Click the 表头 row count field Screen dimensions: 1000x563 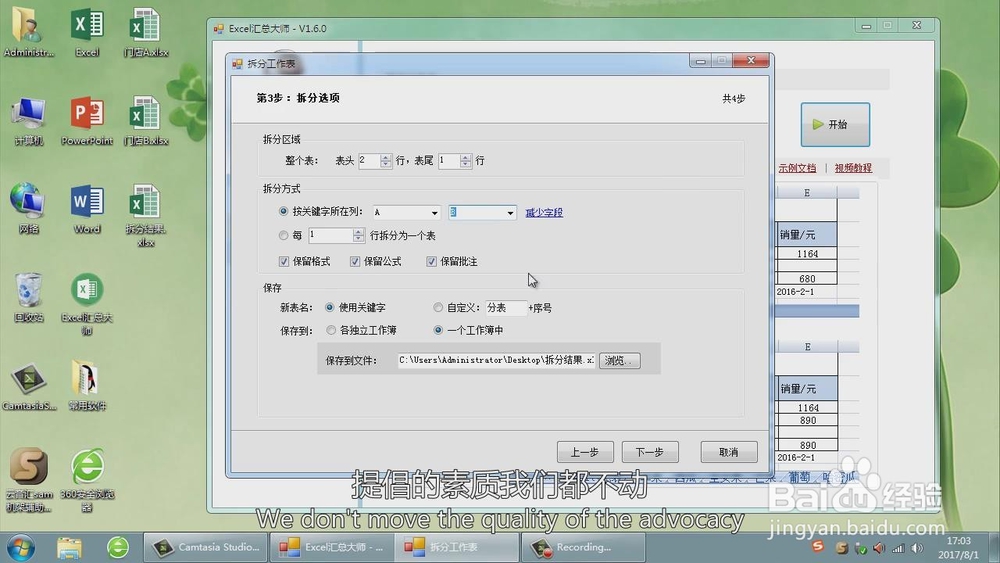click(369, 161)
